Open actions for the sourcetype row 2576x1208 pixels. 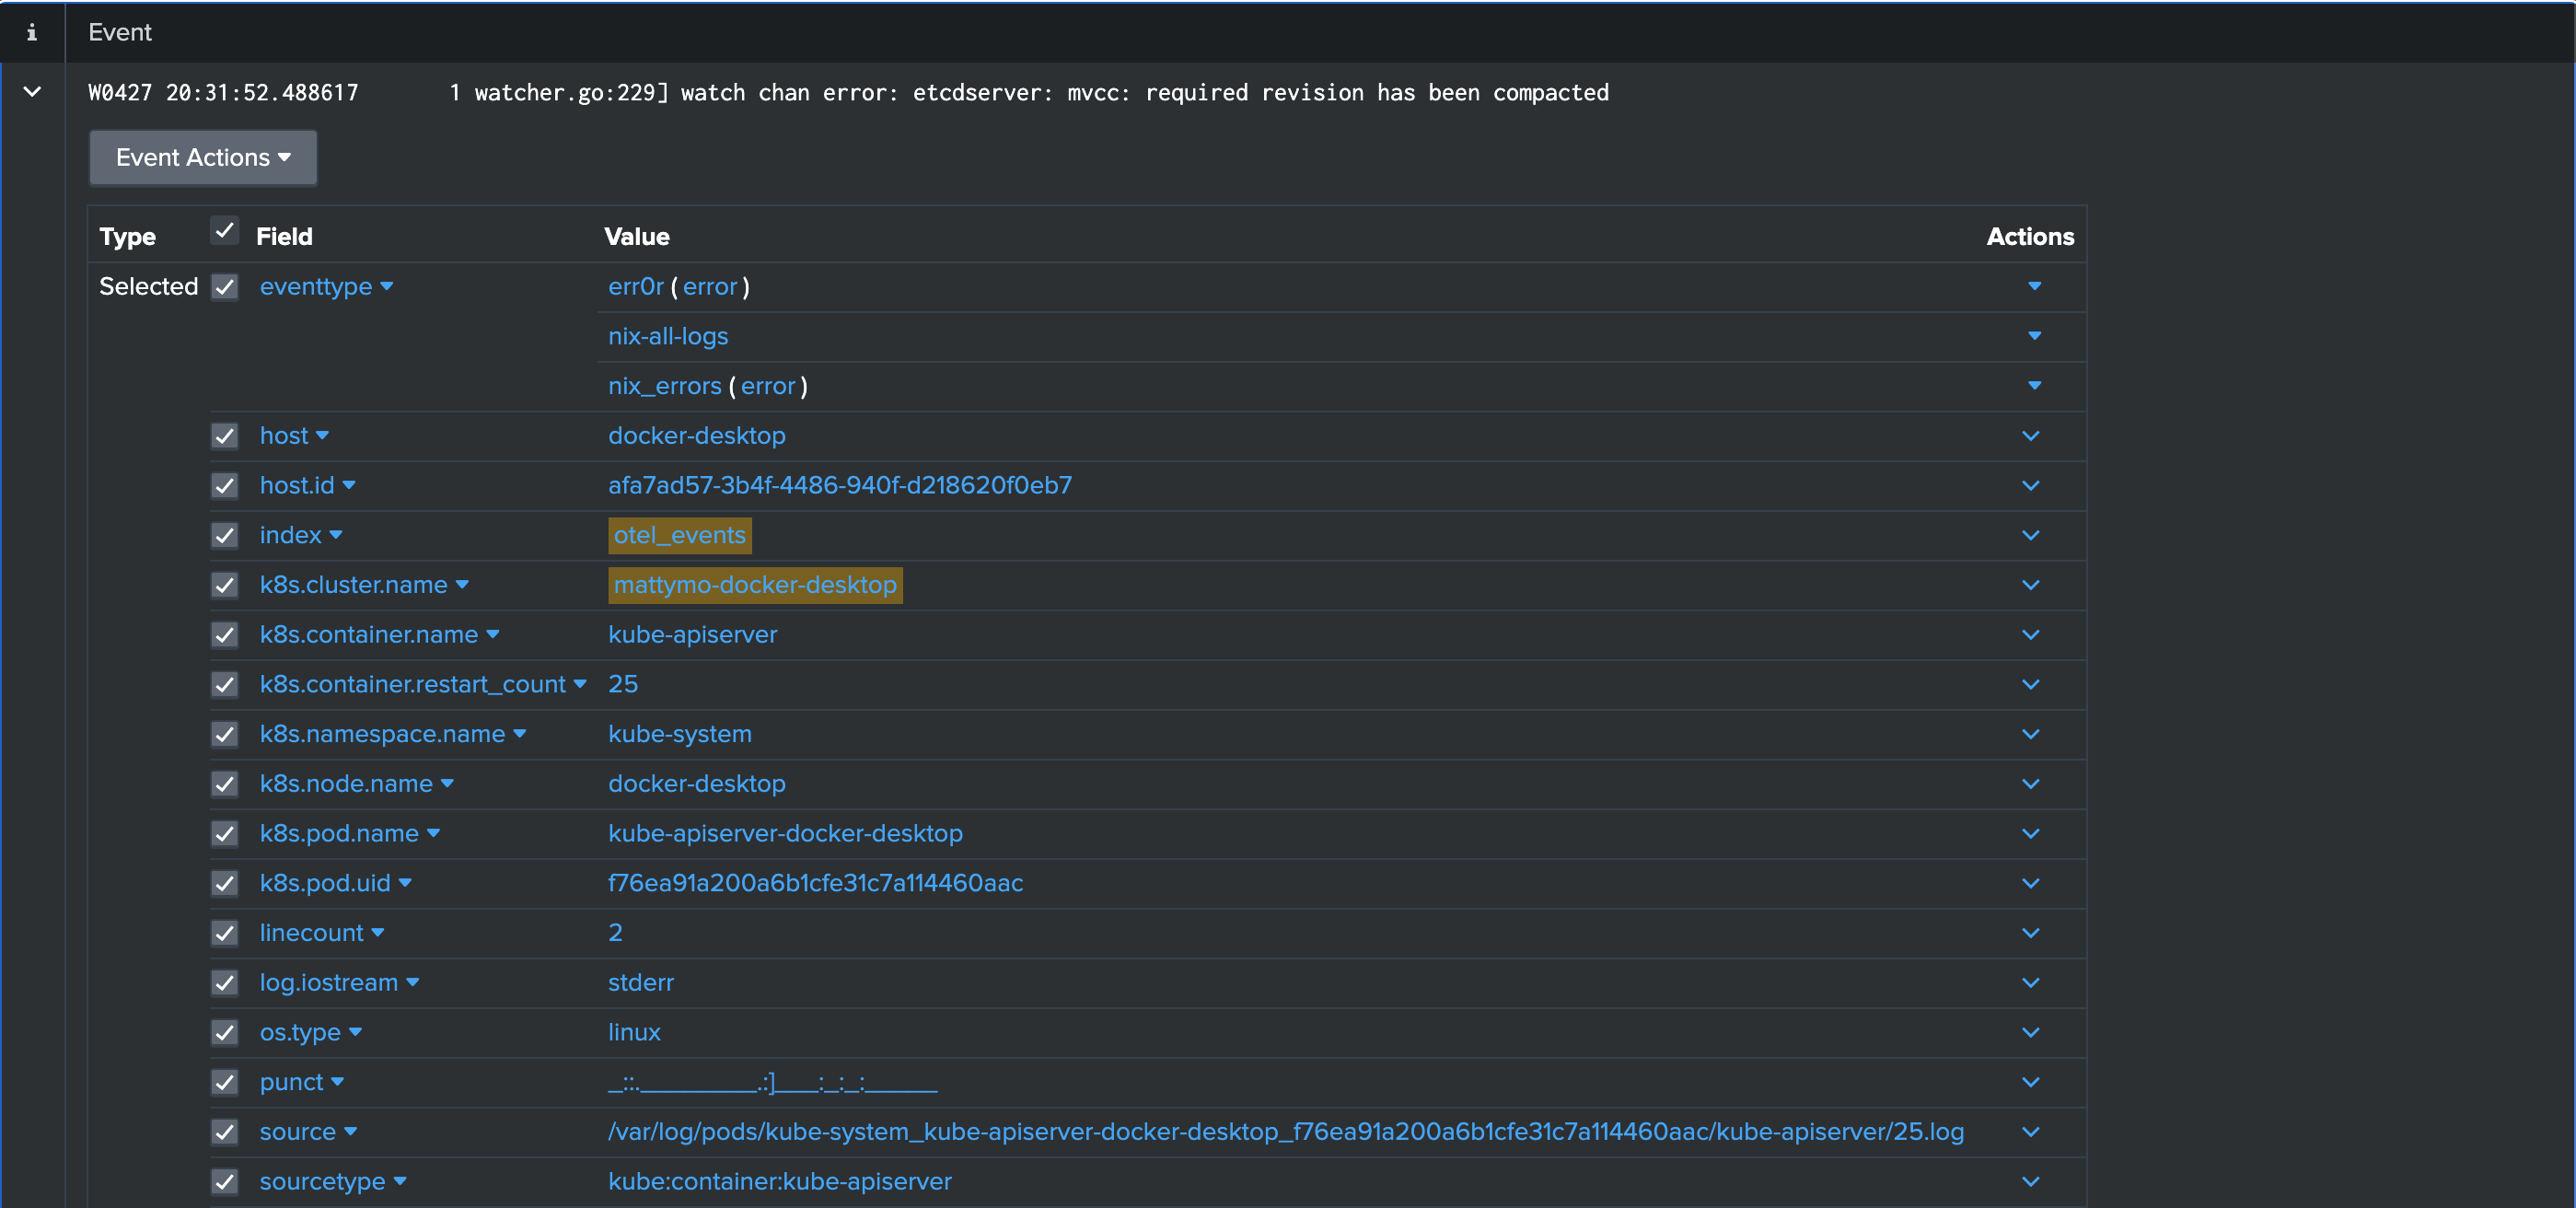[2031, 1182]
